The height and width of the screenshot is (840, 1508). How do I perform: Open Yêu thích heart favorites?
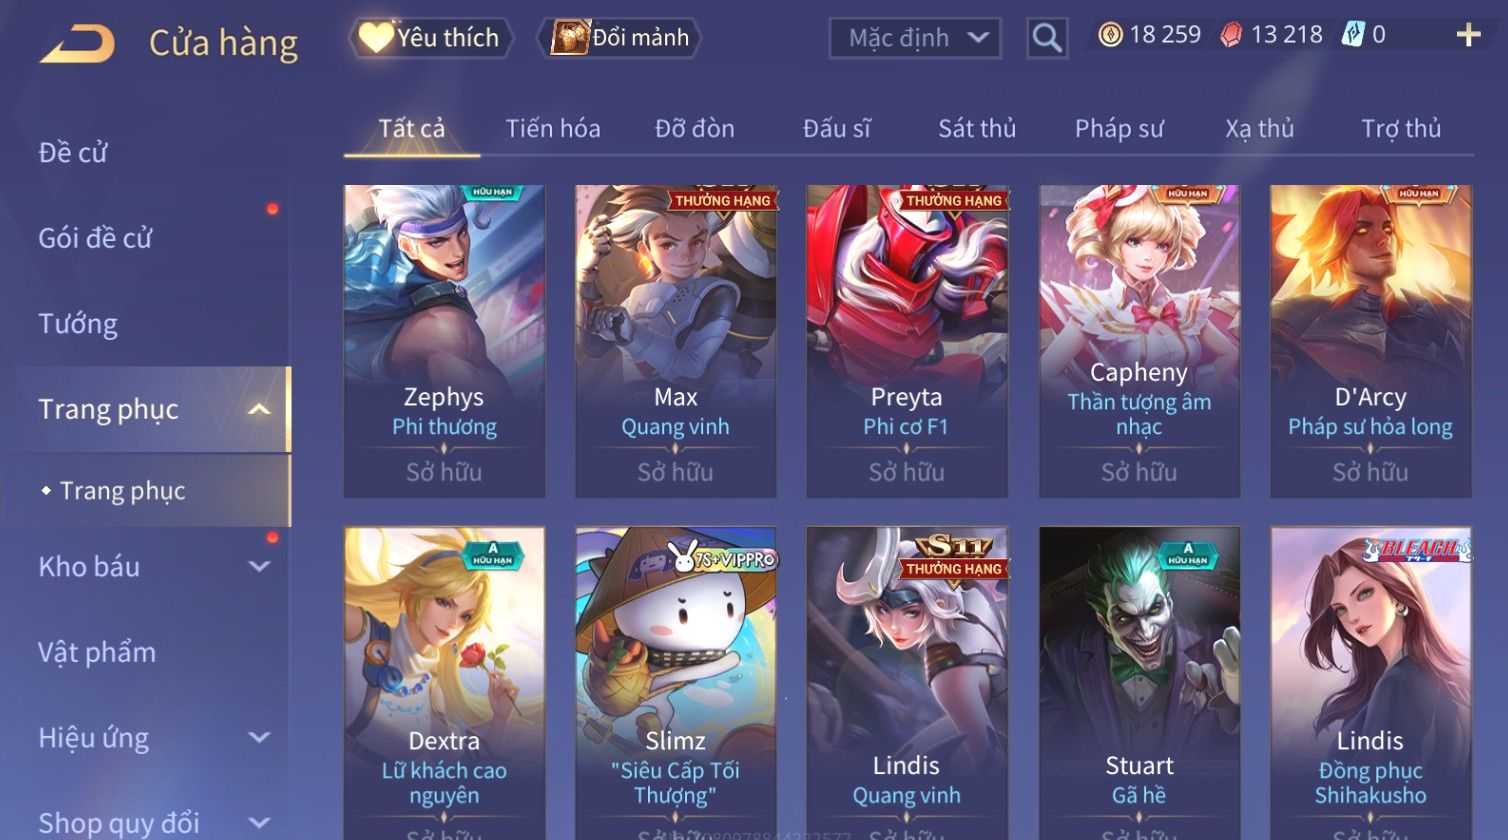click(x=431, y=38)
